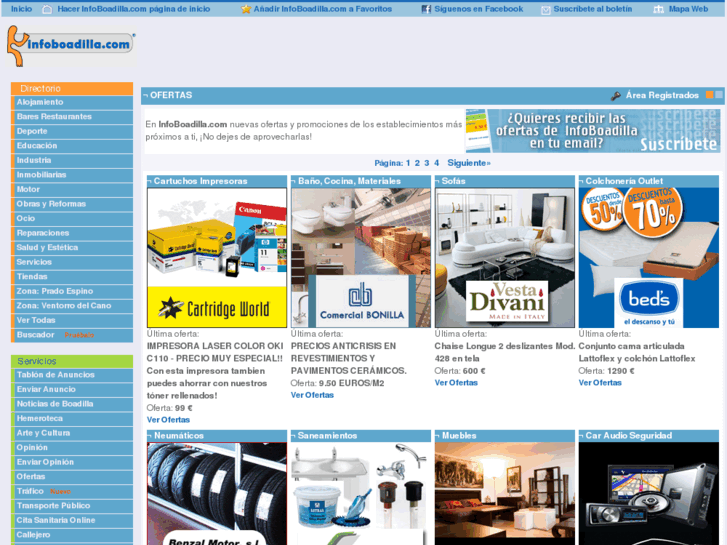Click Enviar Opinión
Viewport: 727px width, 545px height.
[72, 462]
